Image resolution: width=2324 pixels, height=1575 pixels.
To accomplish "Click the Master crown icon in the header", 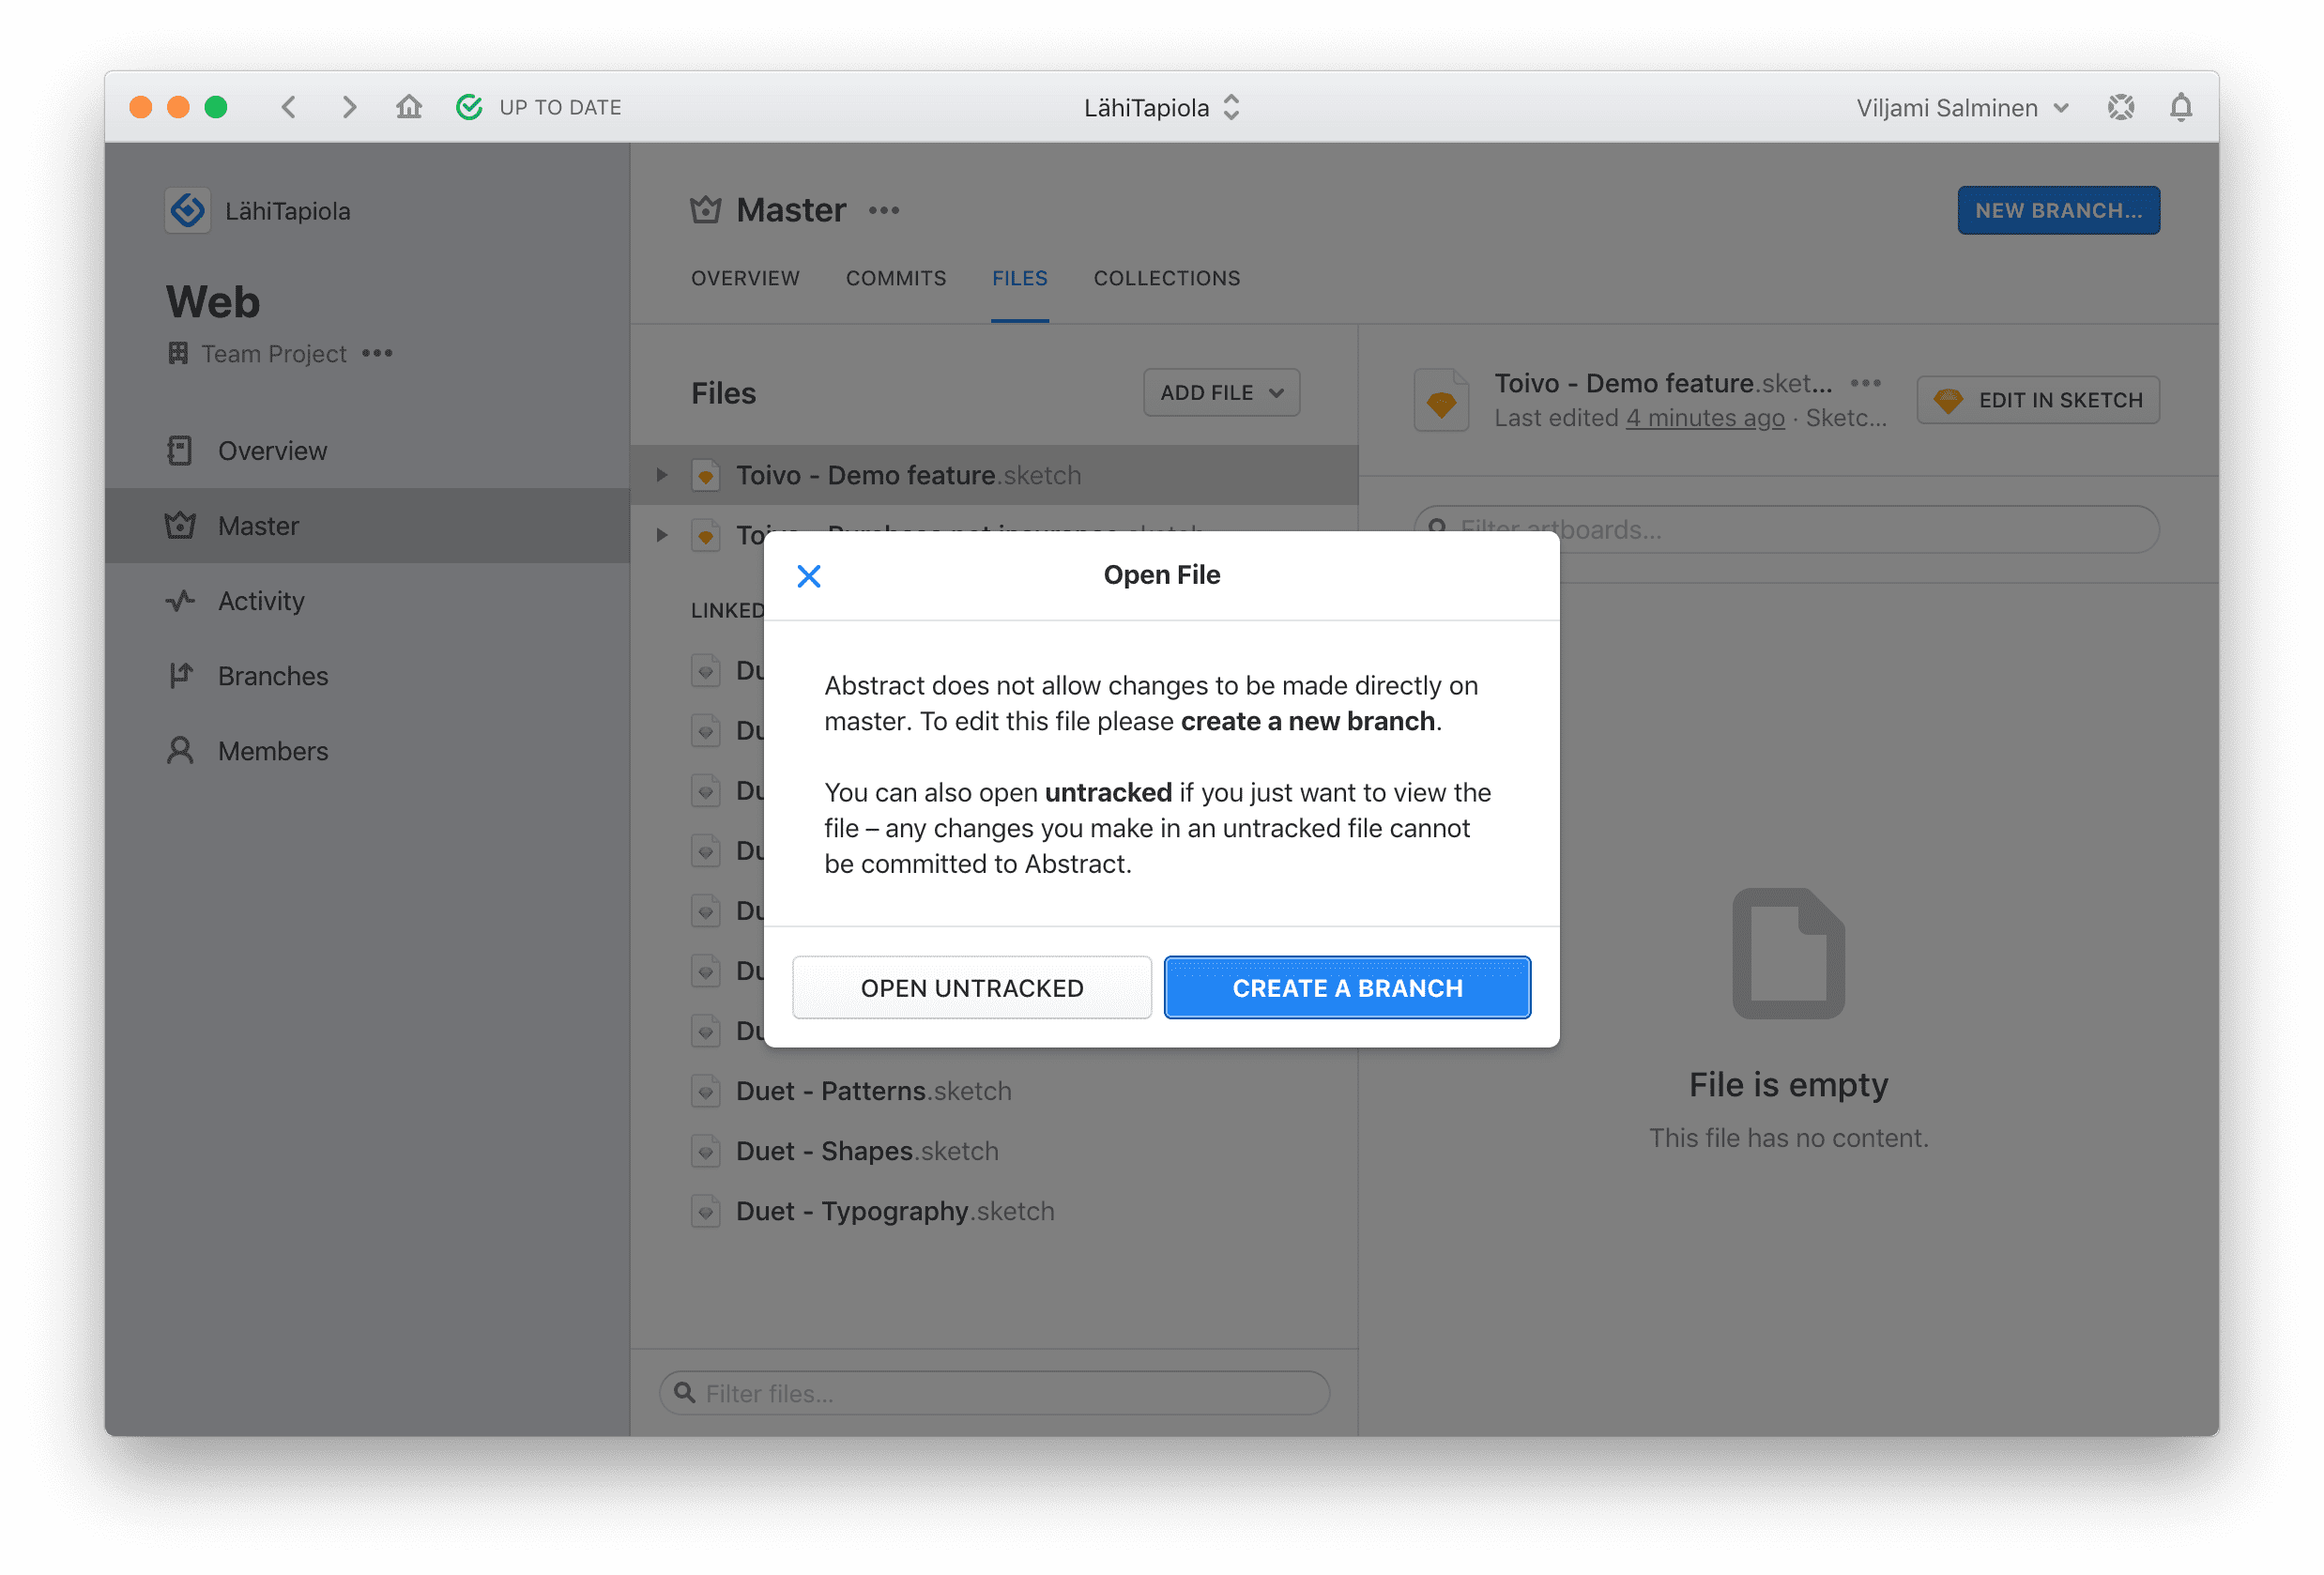I will coord(705,210).
